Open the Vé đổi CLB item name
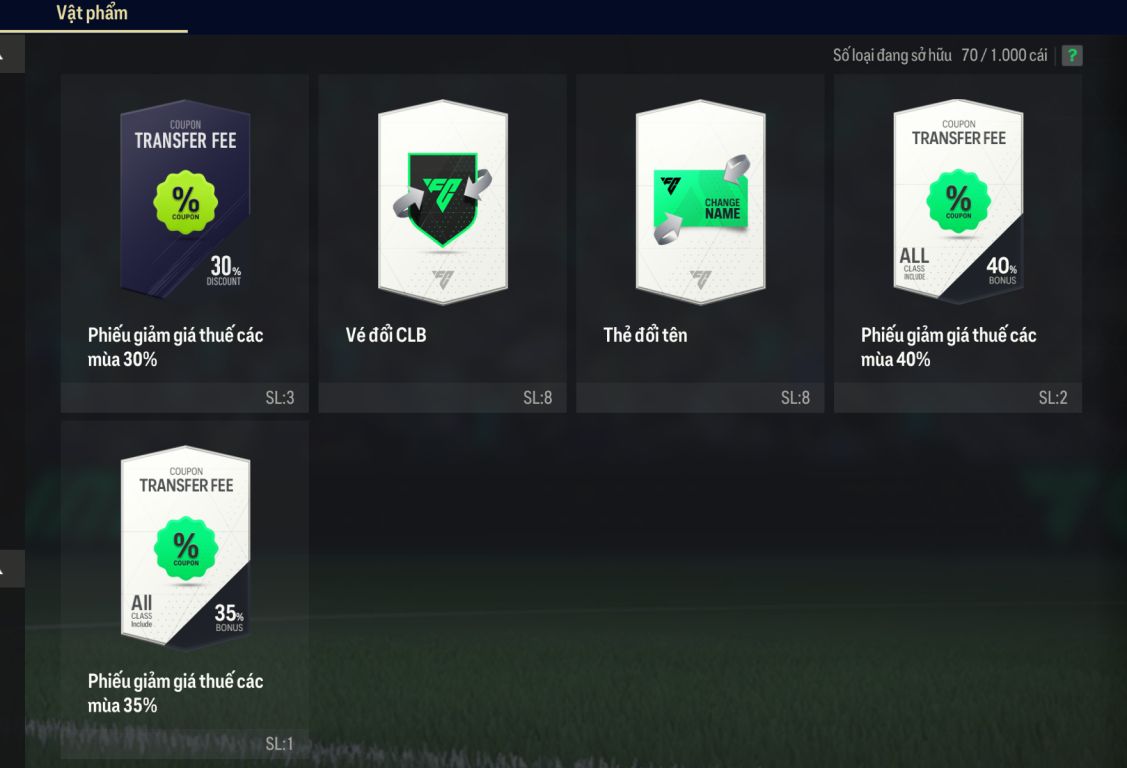The height and width of the screenshot is (768, 1127). coord(386,335)
